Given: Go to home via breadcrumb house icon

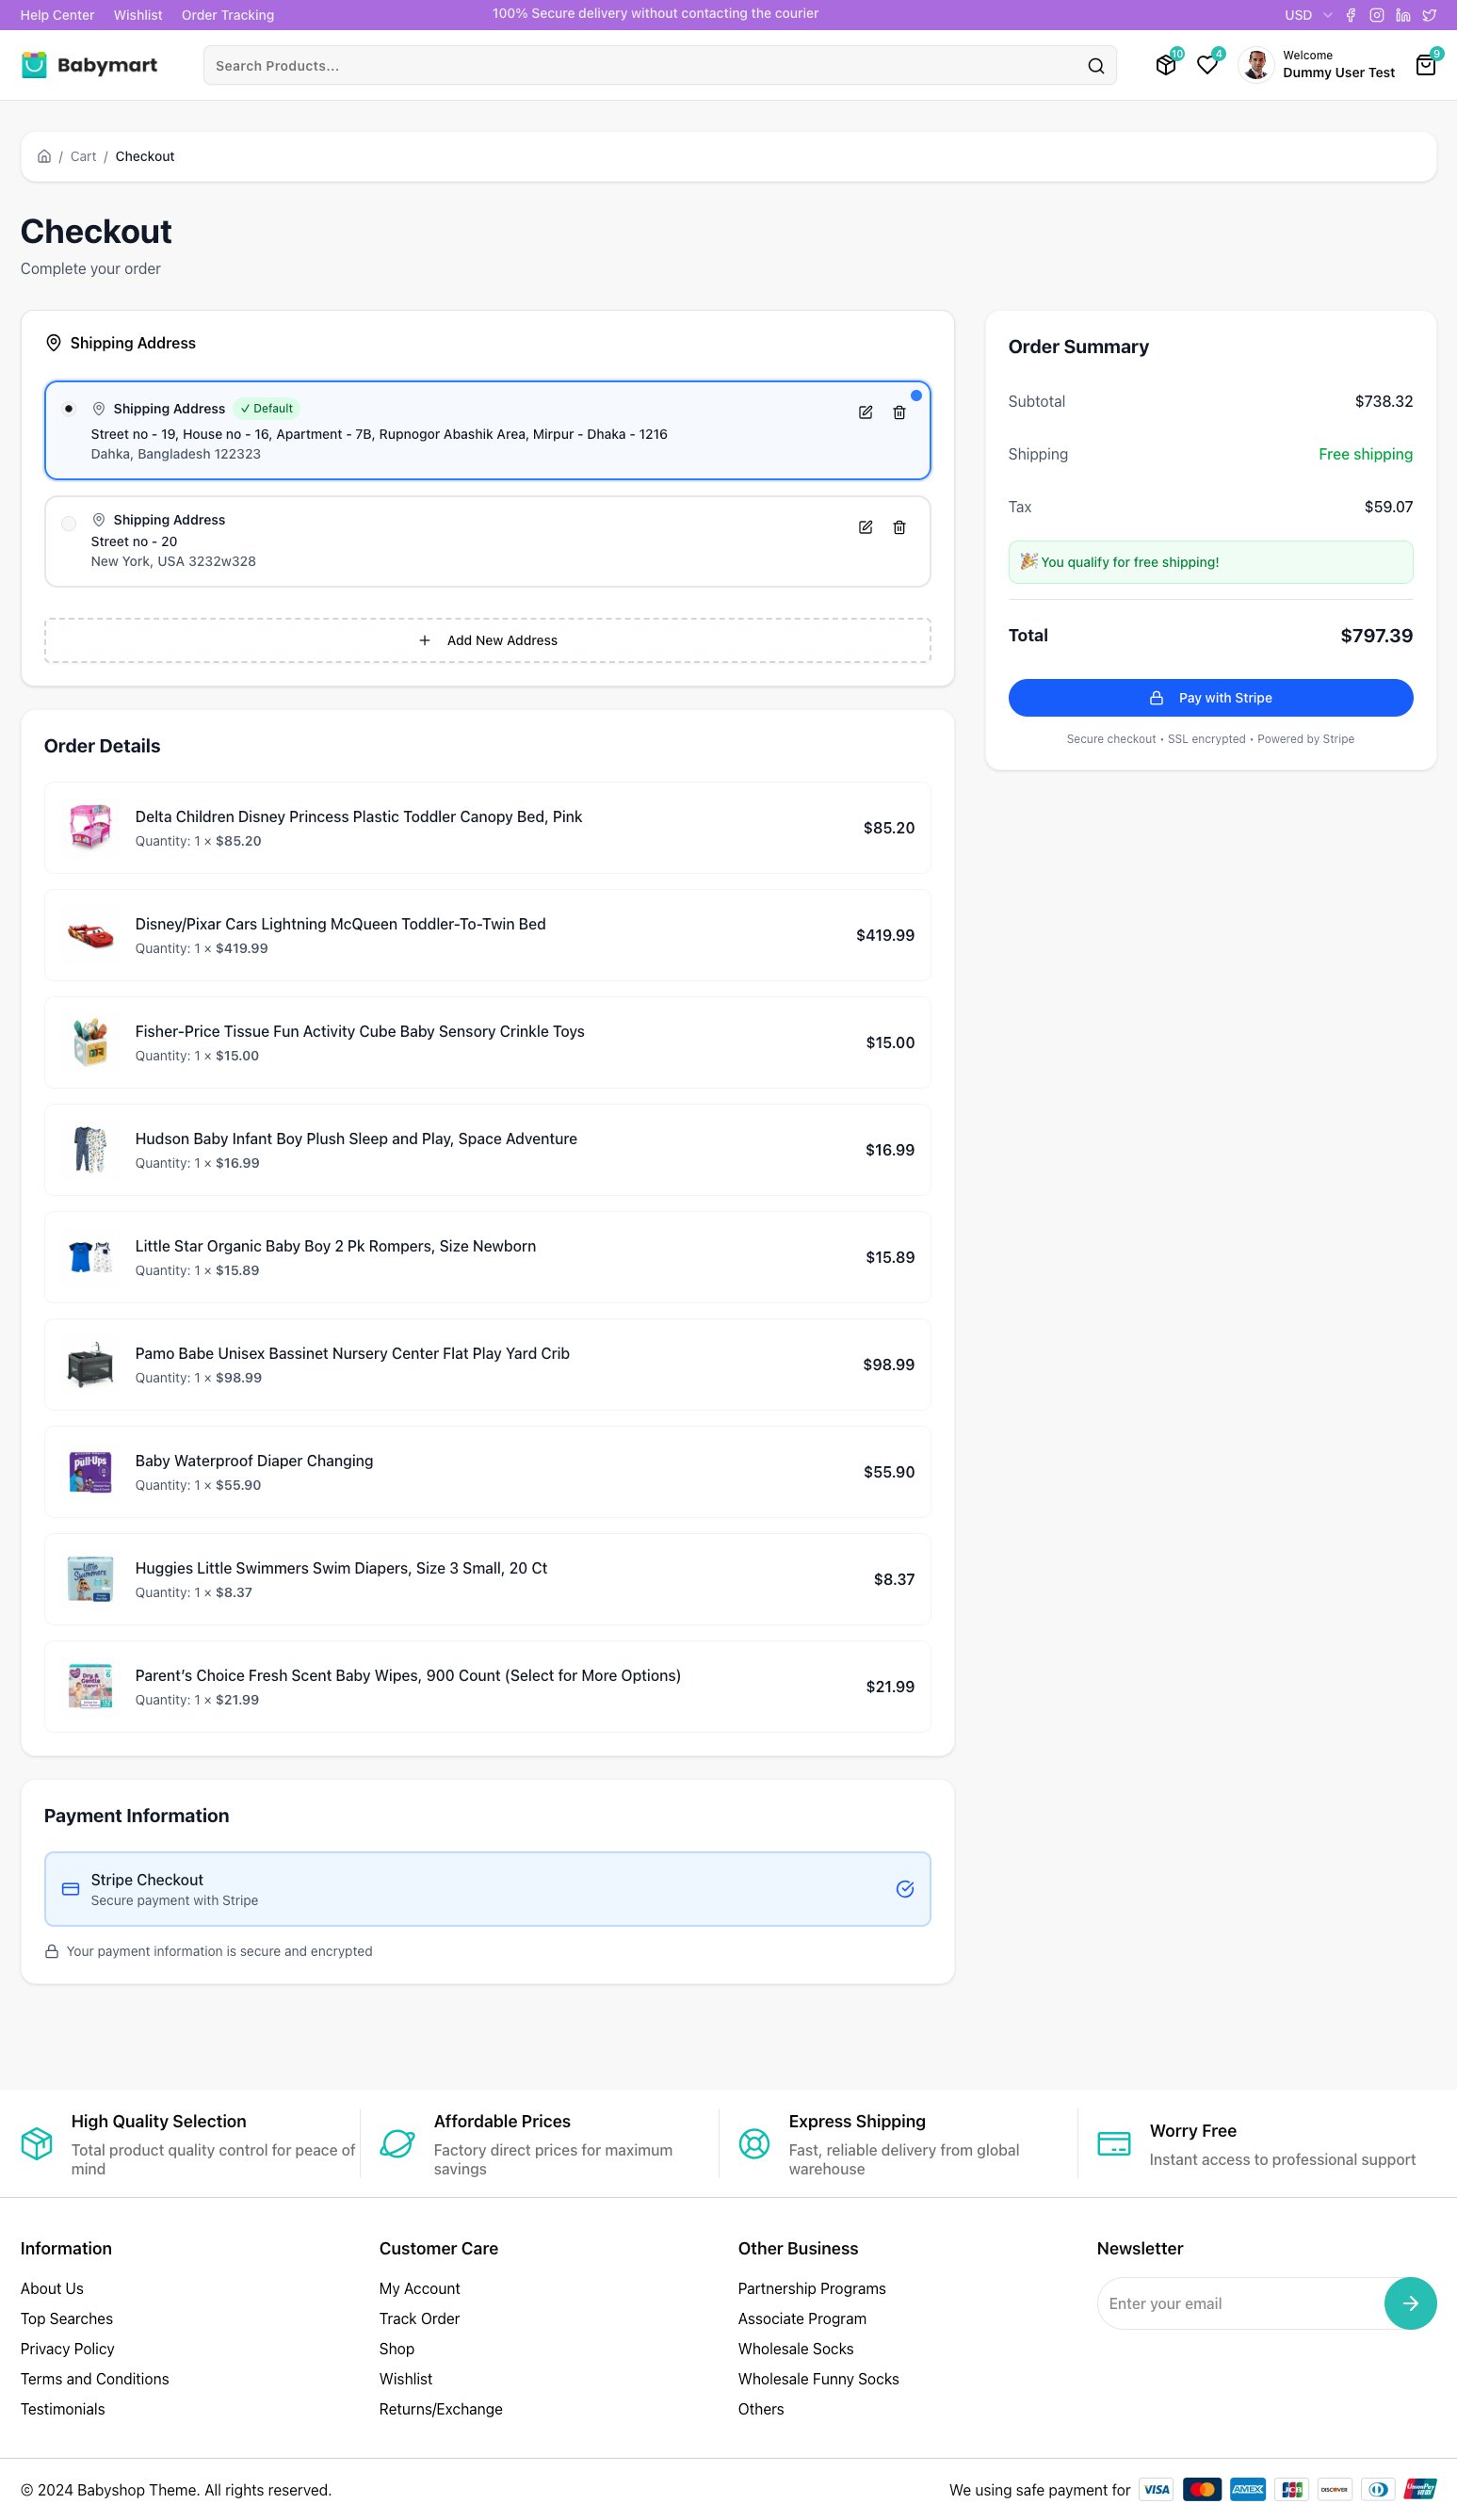Looking at the screenshot, I should coord(44,156).
